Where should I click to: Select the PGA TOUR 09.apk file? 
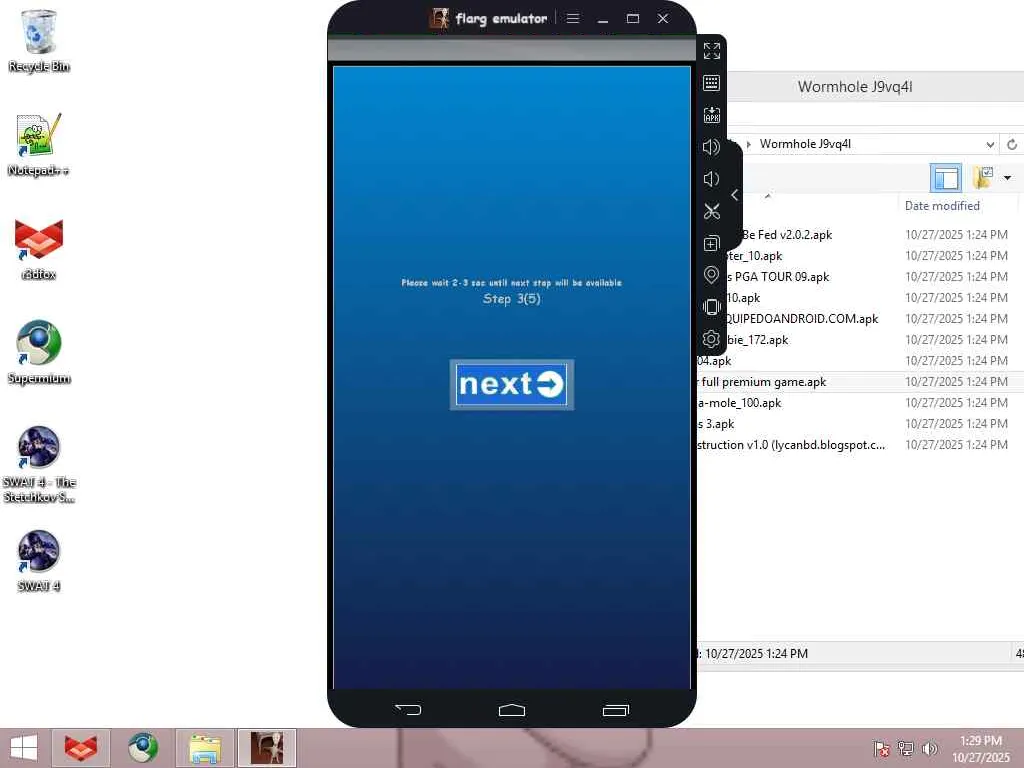click(778, 276)
